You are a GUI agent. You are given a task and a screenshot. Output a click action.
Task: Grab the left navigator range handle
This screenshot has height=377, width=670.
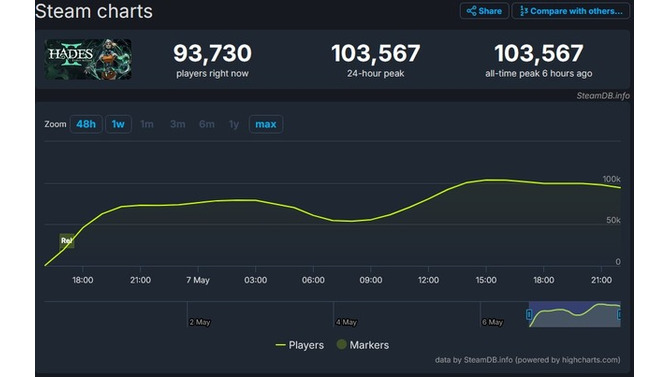[529, 315]
